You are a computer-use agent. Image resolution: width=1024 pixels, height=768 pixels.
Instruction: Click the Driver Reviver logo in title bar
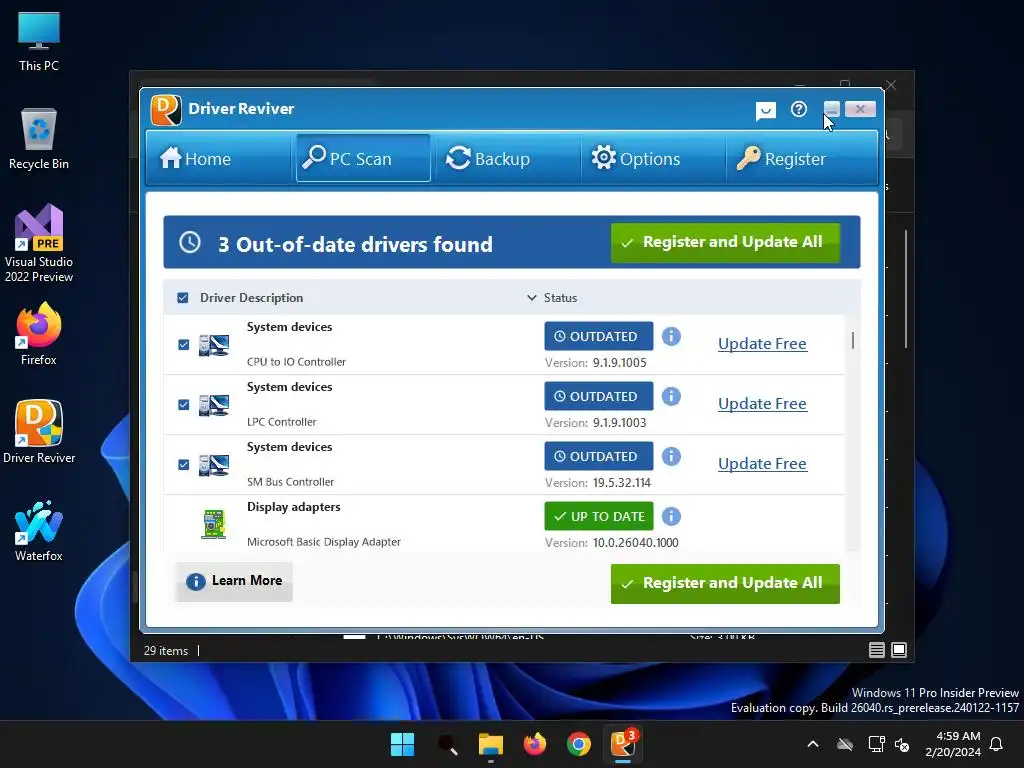pyautogui.click(x=166, y=109)
